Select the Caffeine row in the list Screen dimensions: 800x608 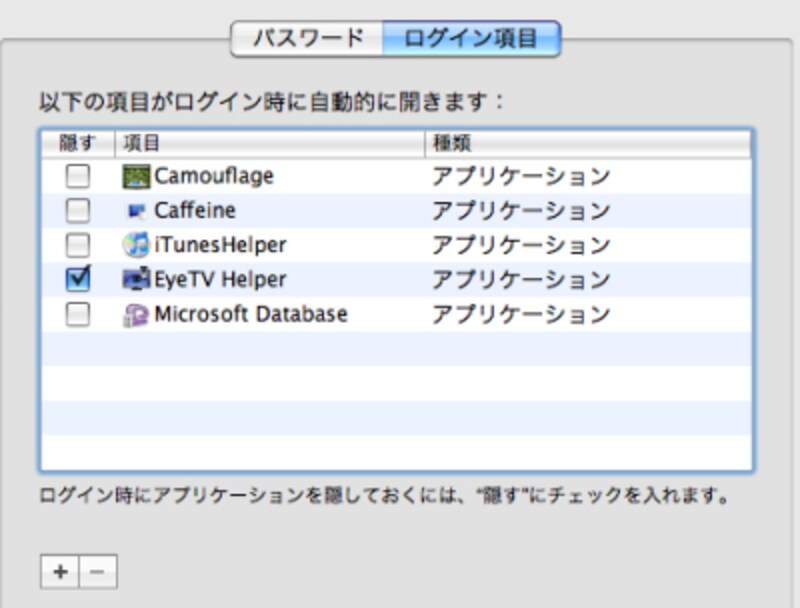click(300, 211)
